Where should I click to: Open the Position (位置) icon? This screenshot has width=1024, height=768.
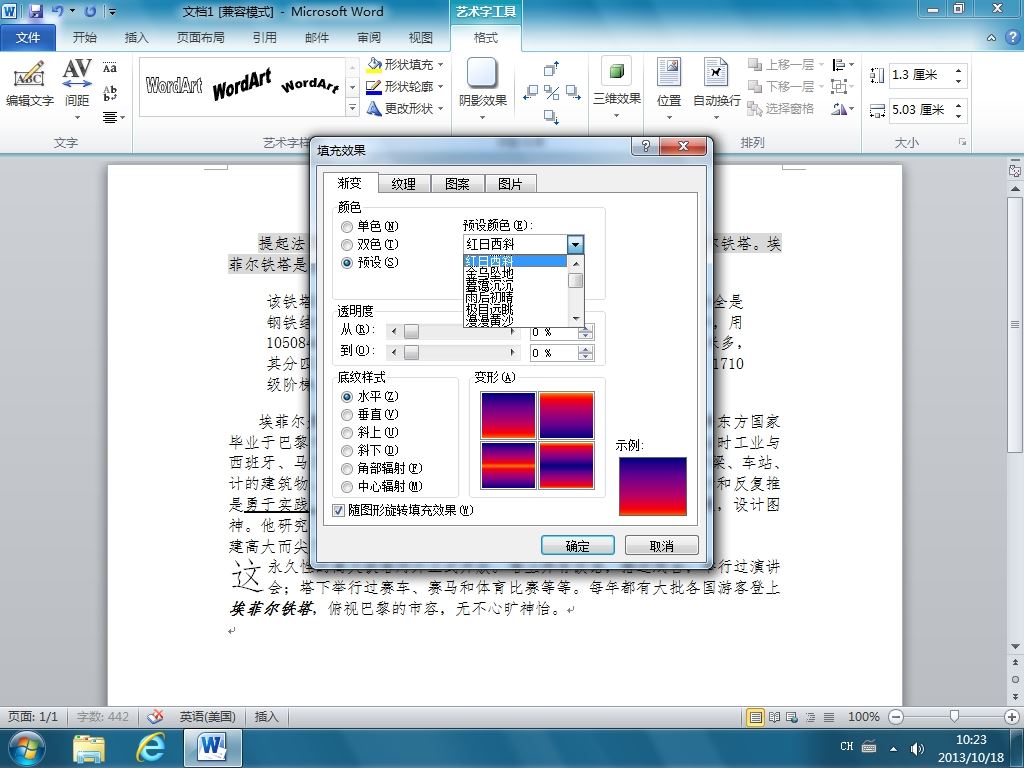pos(669,72)
